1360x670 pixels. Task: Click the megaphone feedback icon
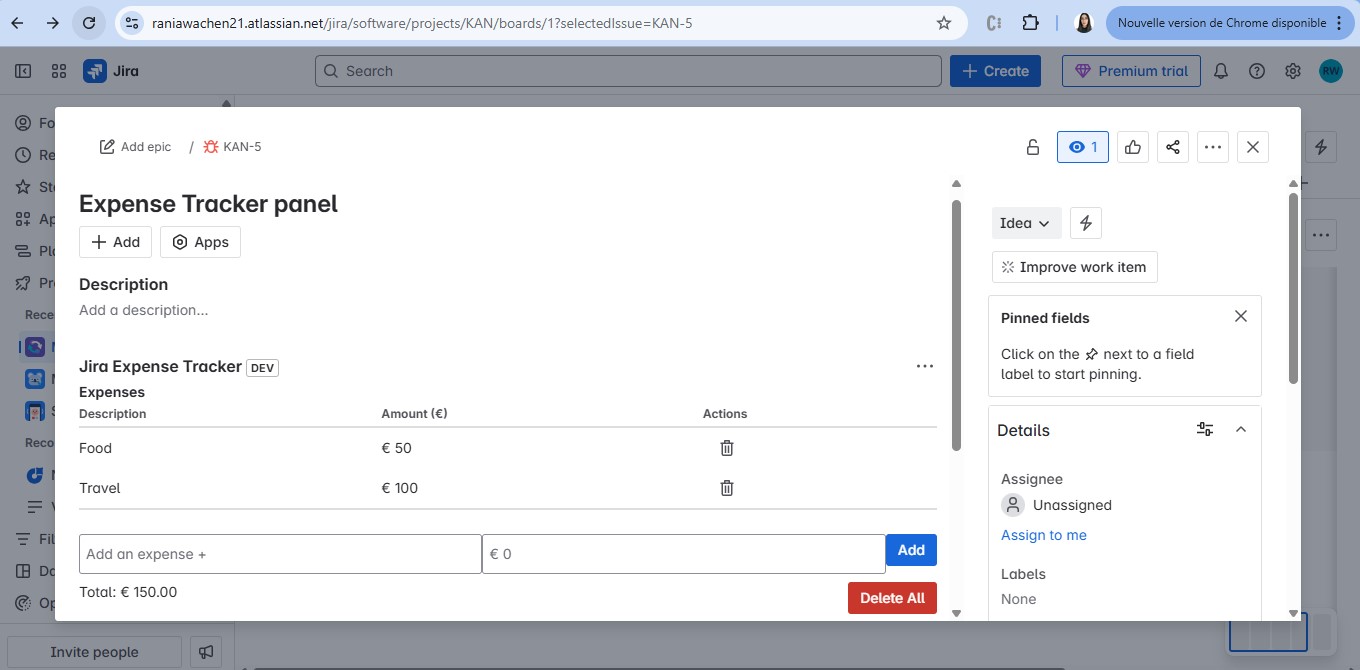(206, 652)
